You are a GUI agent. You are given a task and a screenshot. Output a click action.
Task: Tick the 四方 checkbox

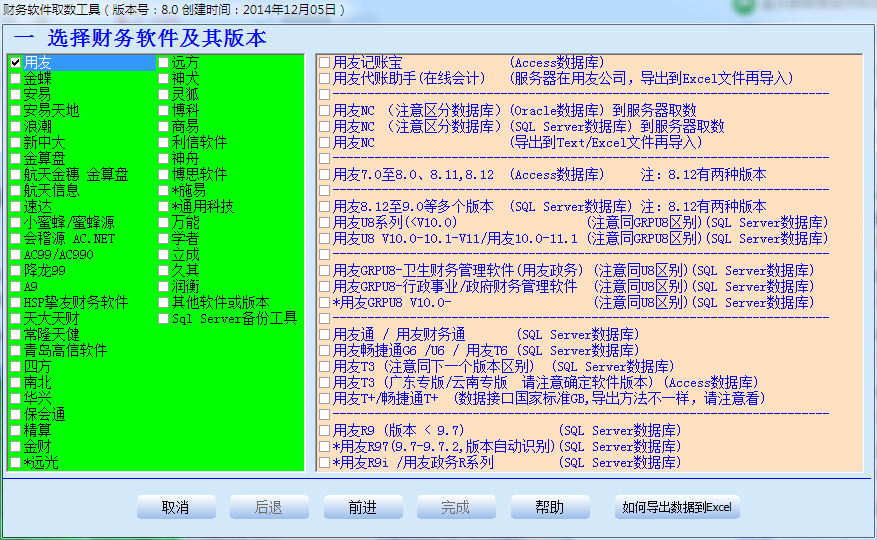point(16,367)
